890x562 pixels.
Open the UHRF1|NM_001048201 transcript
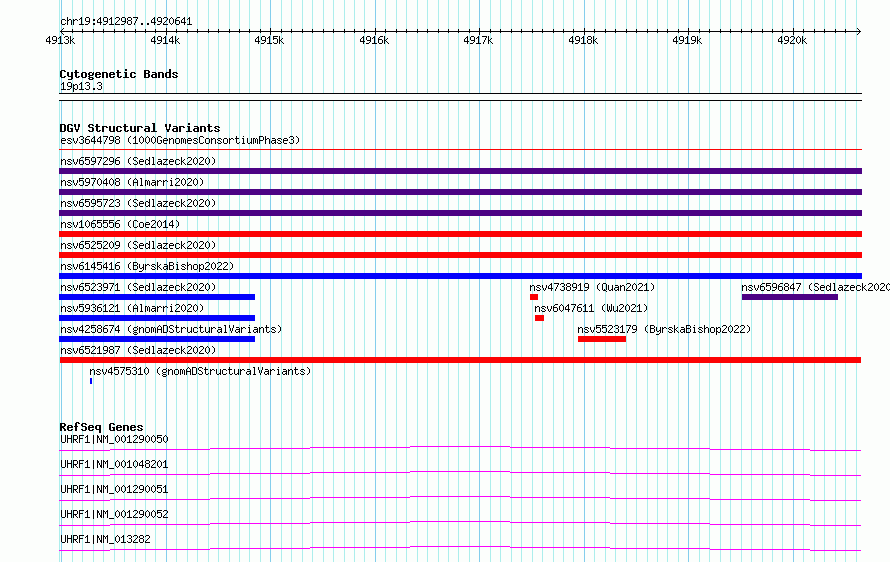pyautogui.click(x=114, y=464)
